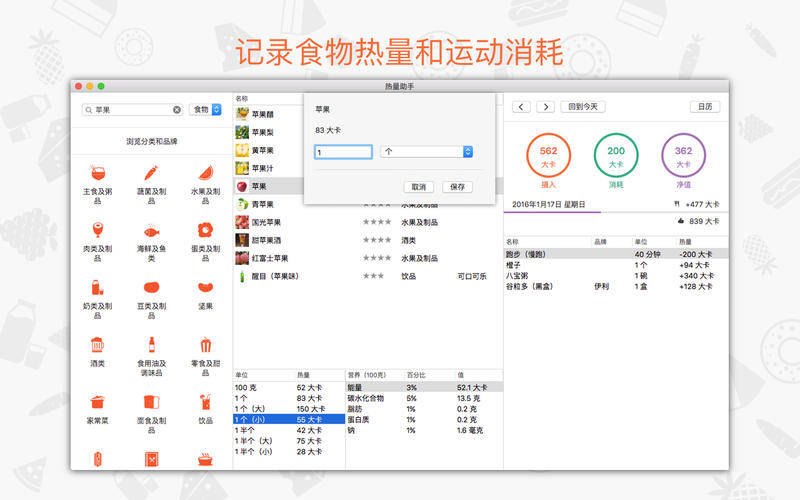The height and width of the screenshot is (500, 800).
Task: Open the 面食及制品 bread category
Action: [152, 413]
